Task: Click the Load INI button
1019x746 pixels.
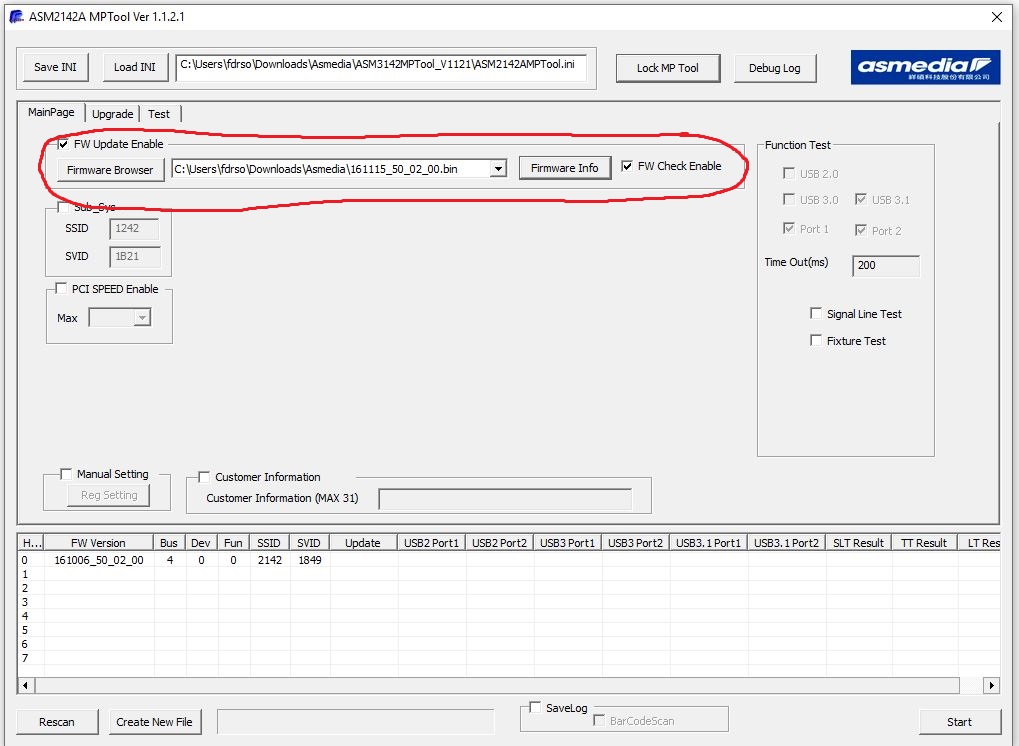Action: (x=135, y=67)
